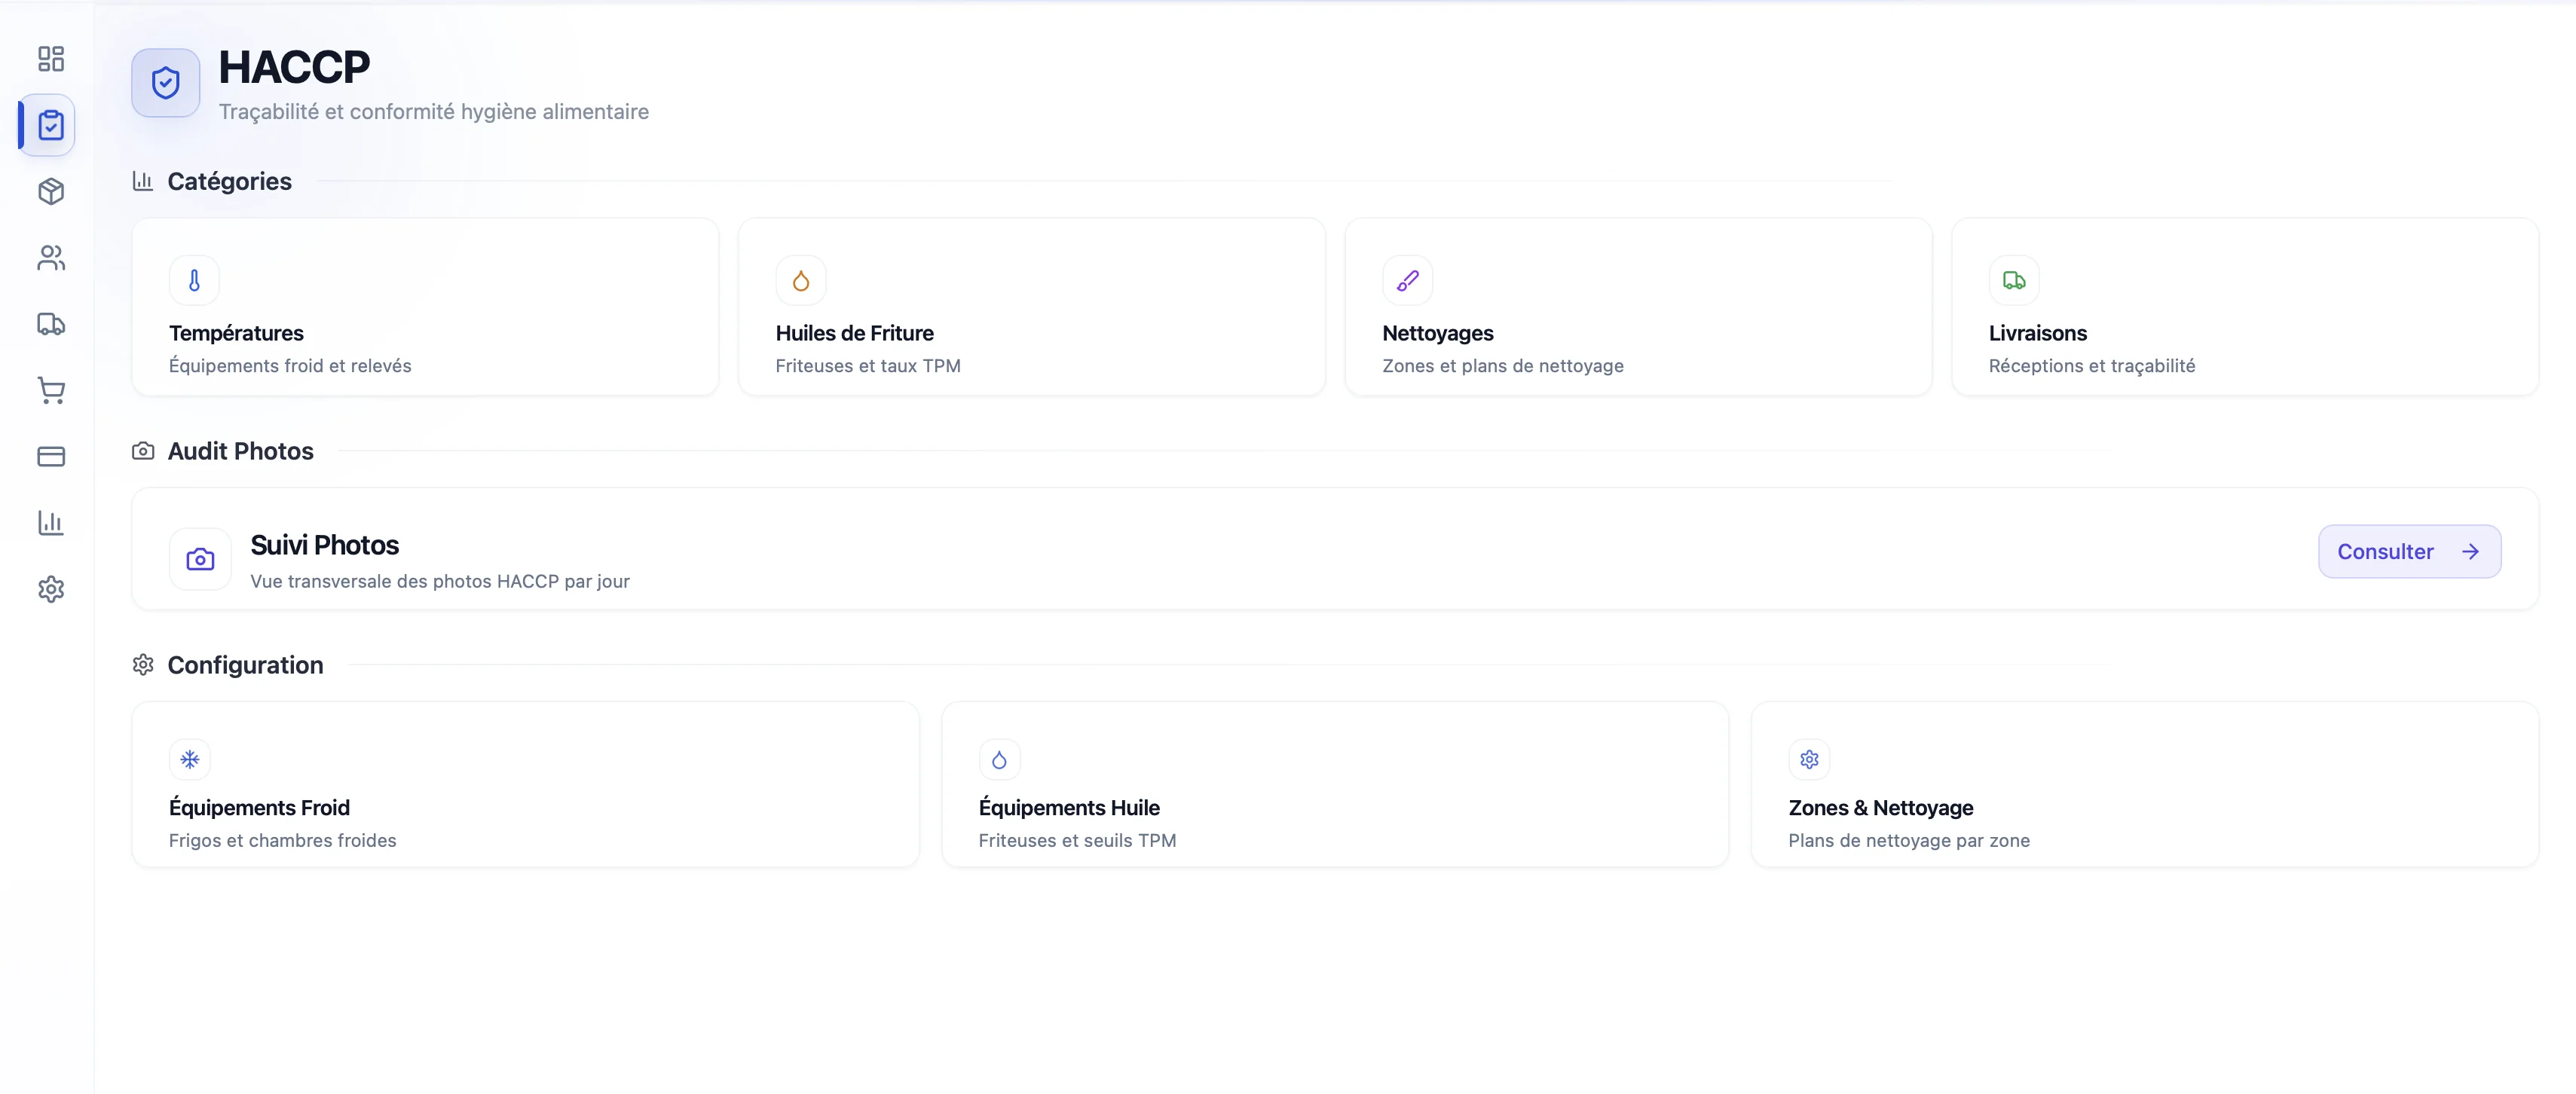This screenshot has width=2576, height=1094.
Task: Open the bar chart statistics sidebar icon
Action: [x=51, y=522]
